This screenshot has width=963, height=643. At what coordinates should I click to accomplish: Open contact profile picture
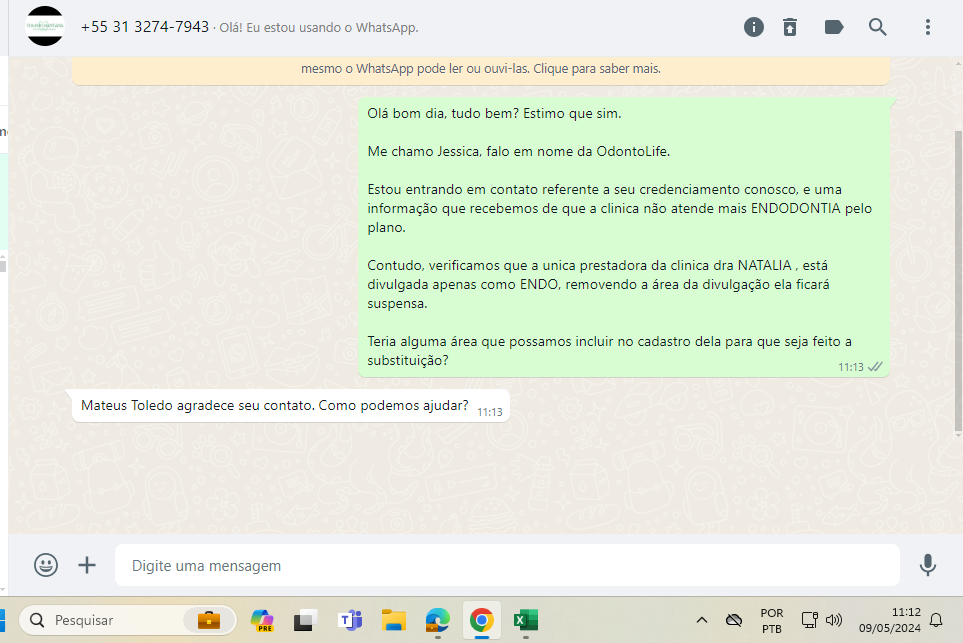45,26
